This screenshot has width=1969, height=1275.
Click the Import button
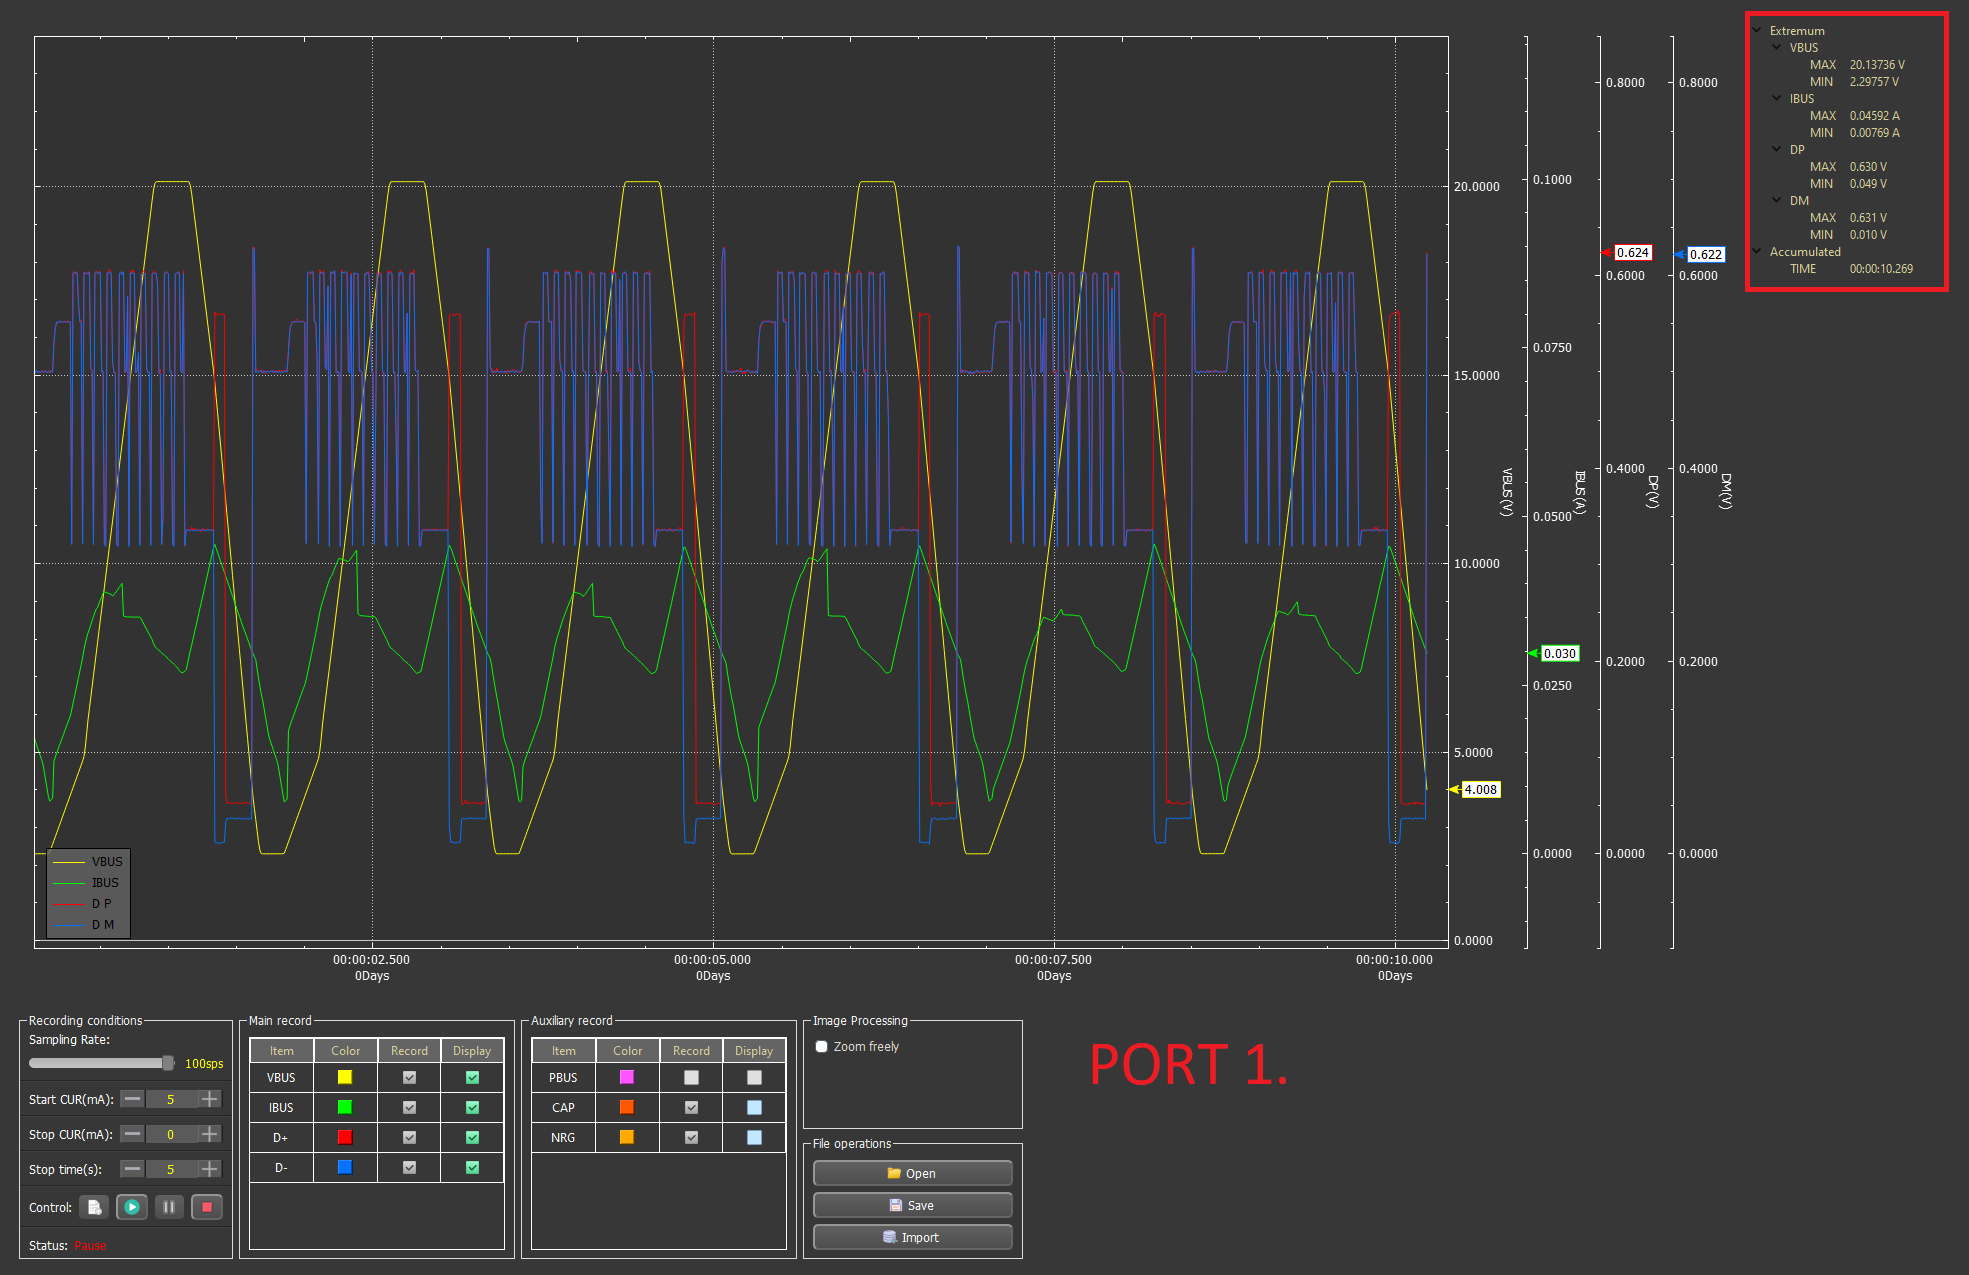[x=912, y=1238]
